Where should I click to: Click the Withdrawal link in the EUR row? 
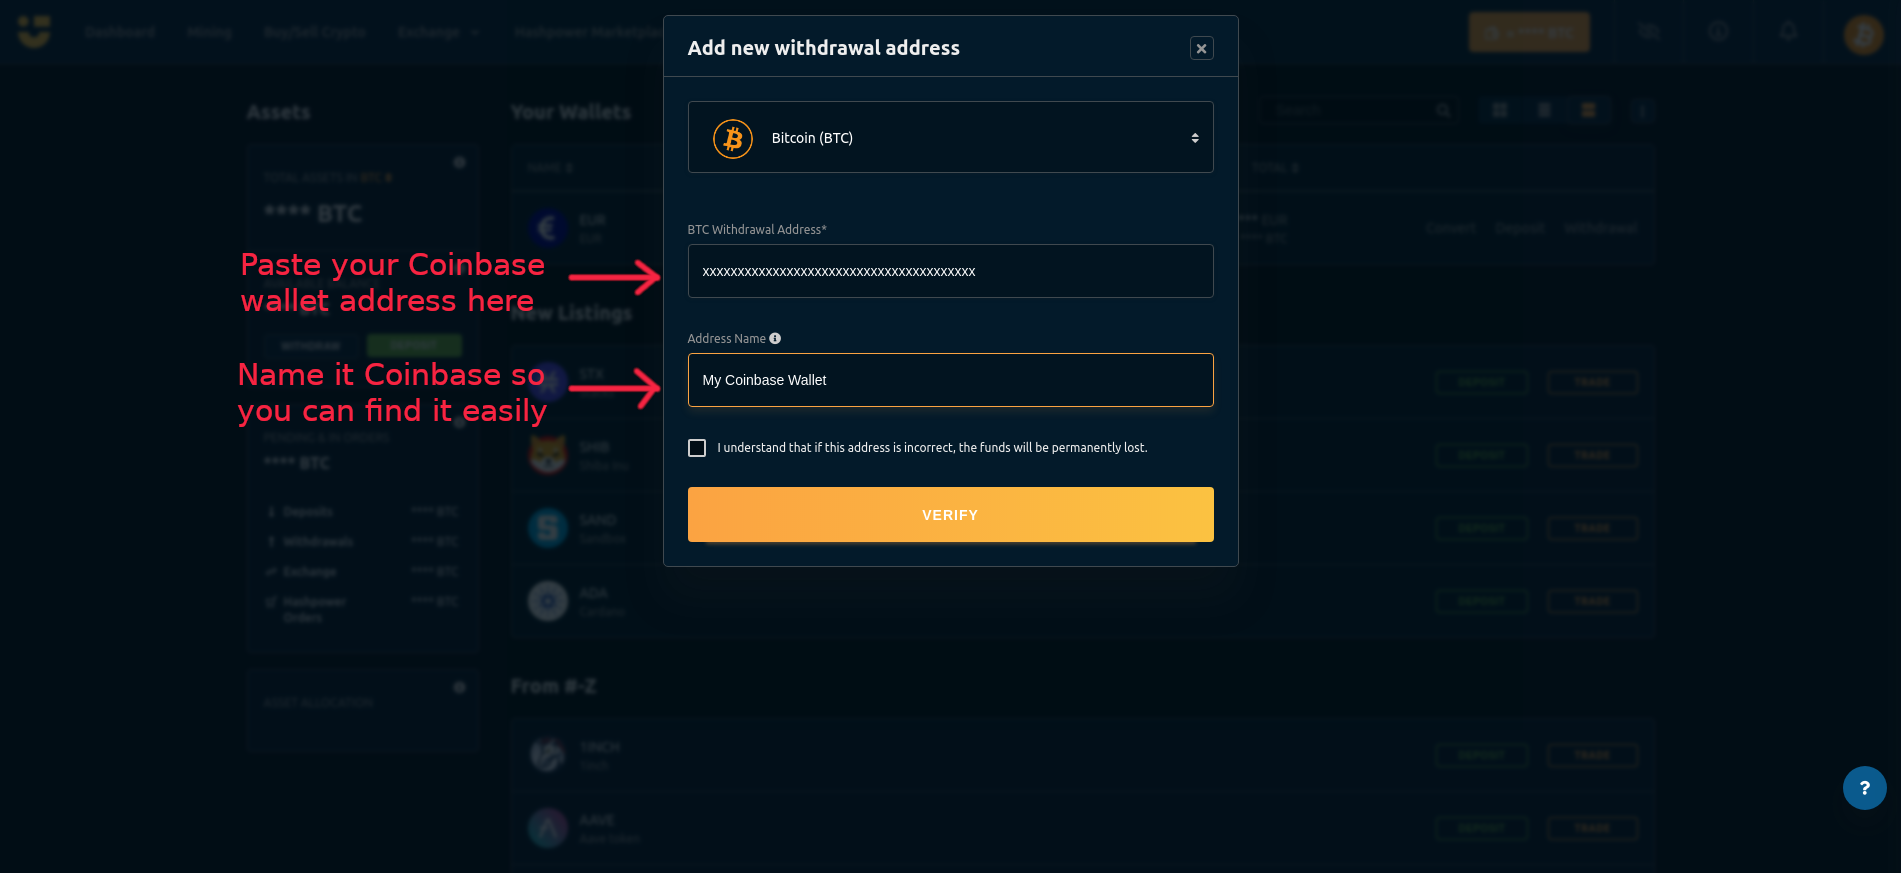click(1600, 228)
